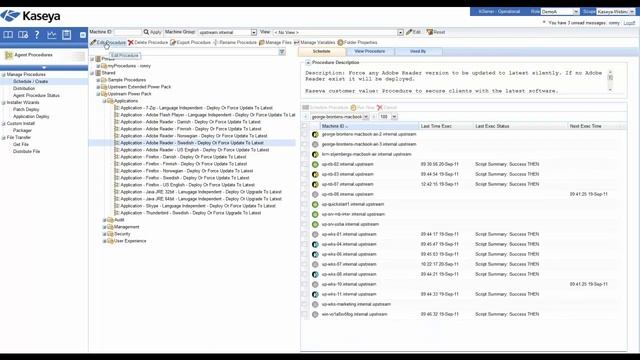Click the notepad icon in blue toolbar
Viewport: 640px width, 360px height.
coord(67,35)
